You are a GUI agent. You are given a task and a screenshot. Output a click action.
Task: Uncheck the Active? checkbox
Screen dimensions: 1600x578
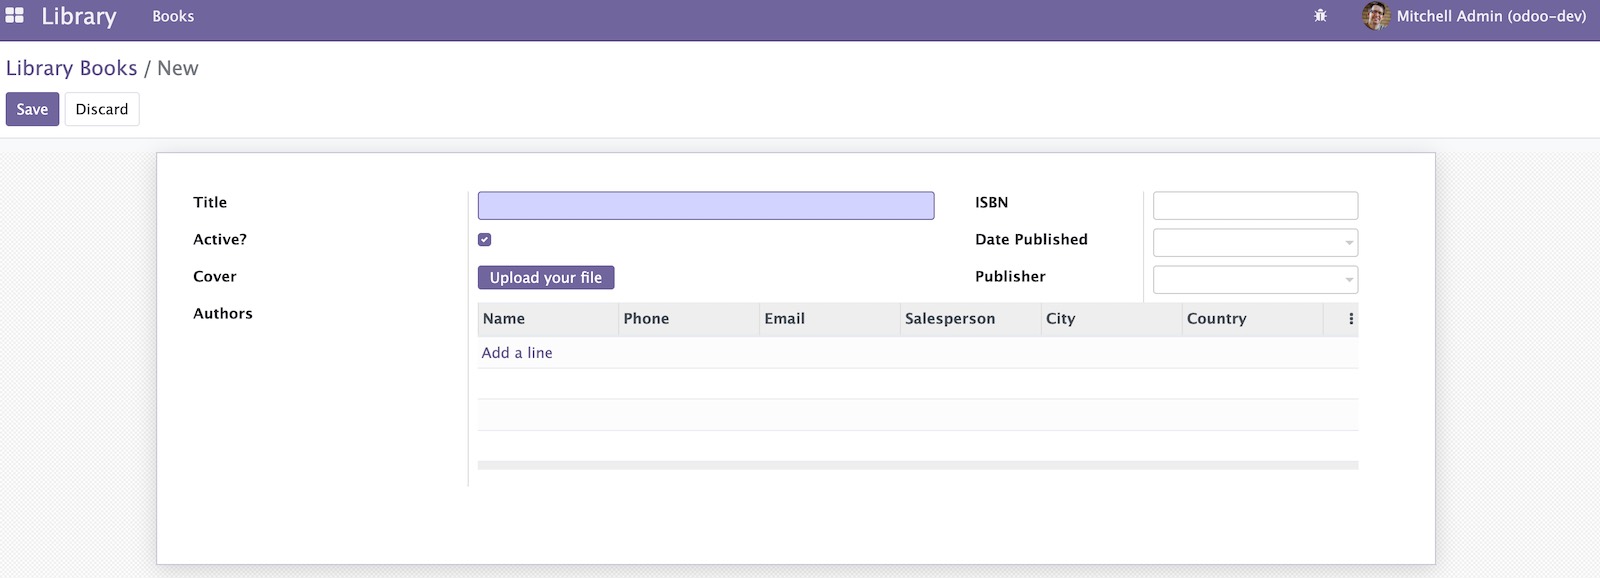pos(485,240)
